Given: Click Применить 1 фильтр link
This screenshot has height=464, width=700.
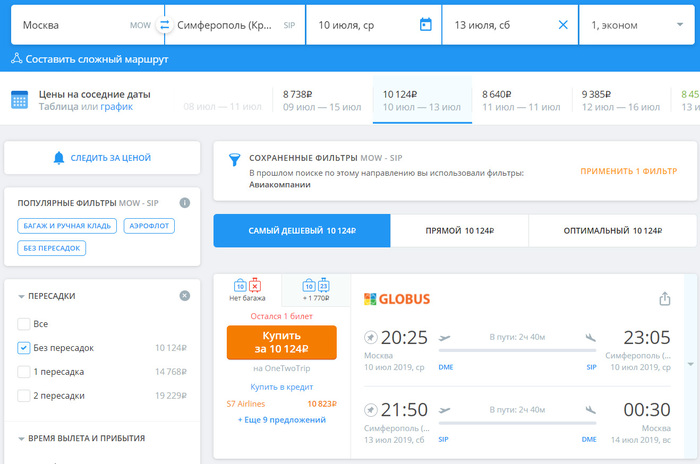Looking at the screenshot, I should pos(628,171).
